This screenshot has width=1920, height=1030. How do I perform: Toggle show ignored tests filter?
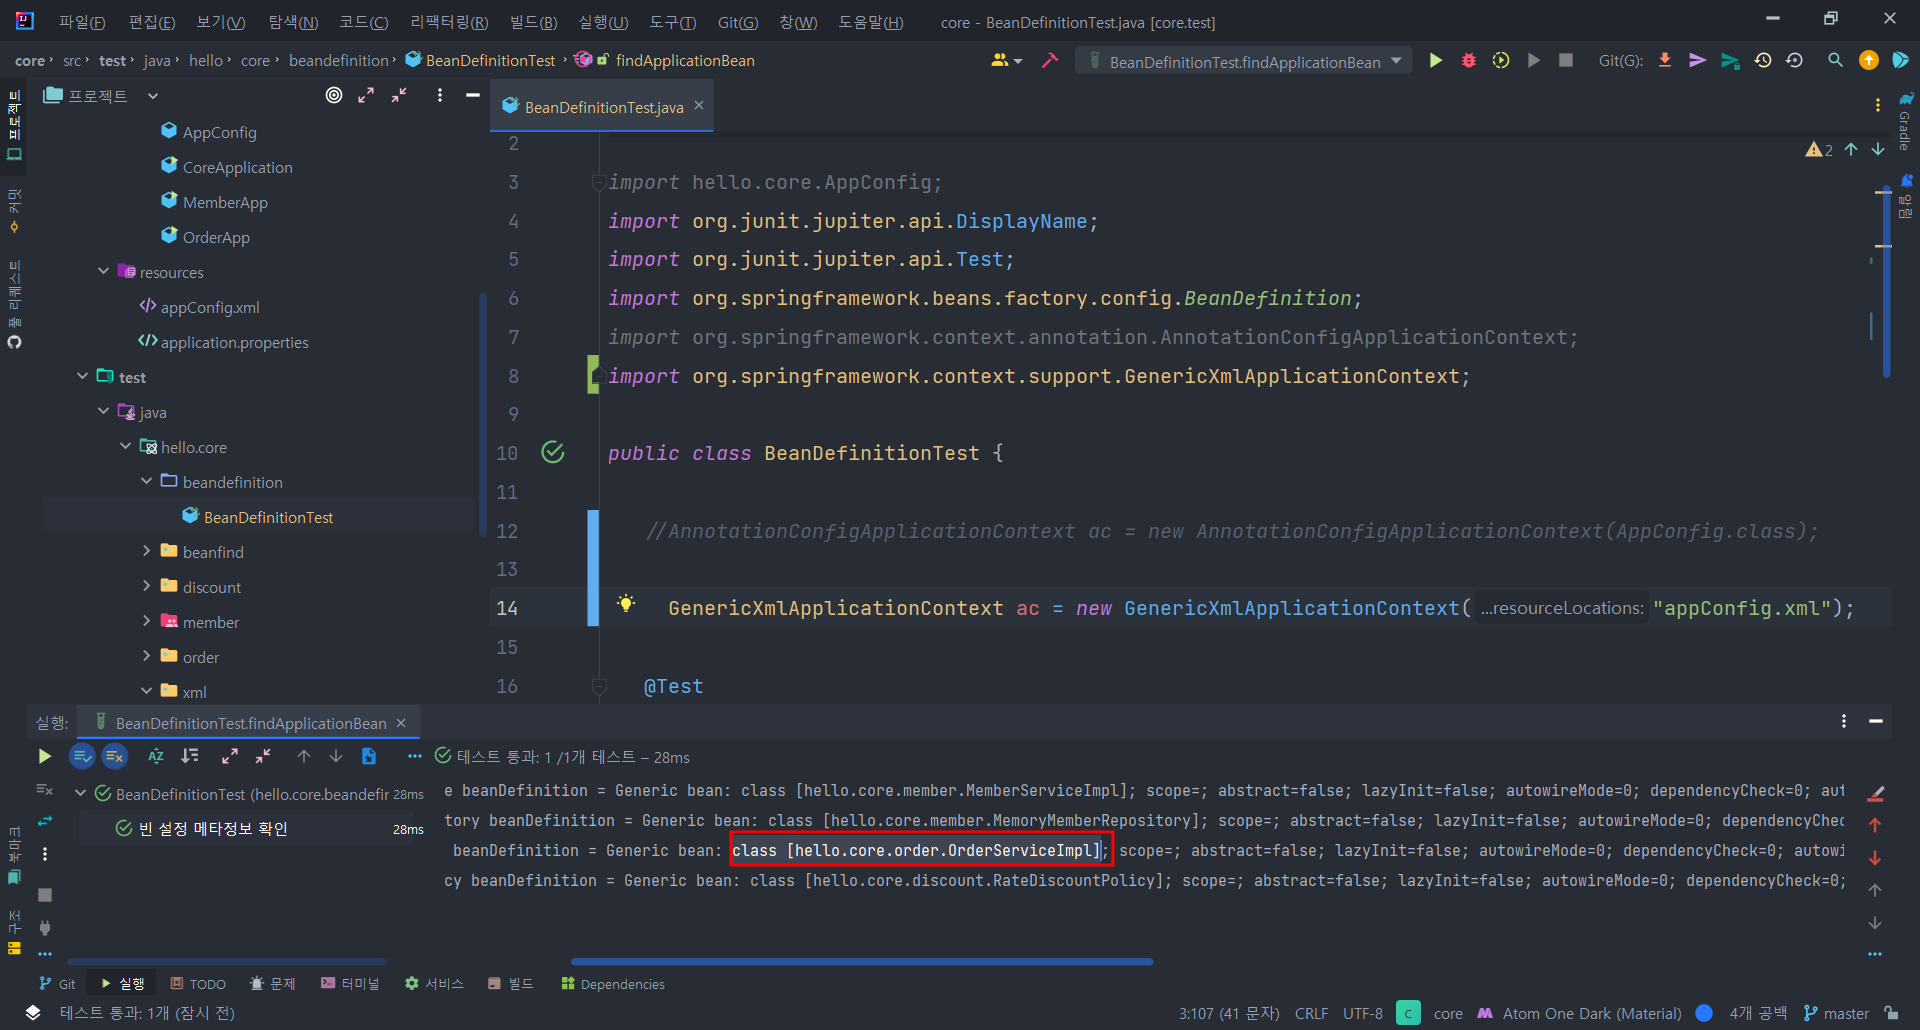click(115, 756)
